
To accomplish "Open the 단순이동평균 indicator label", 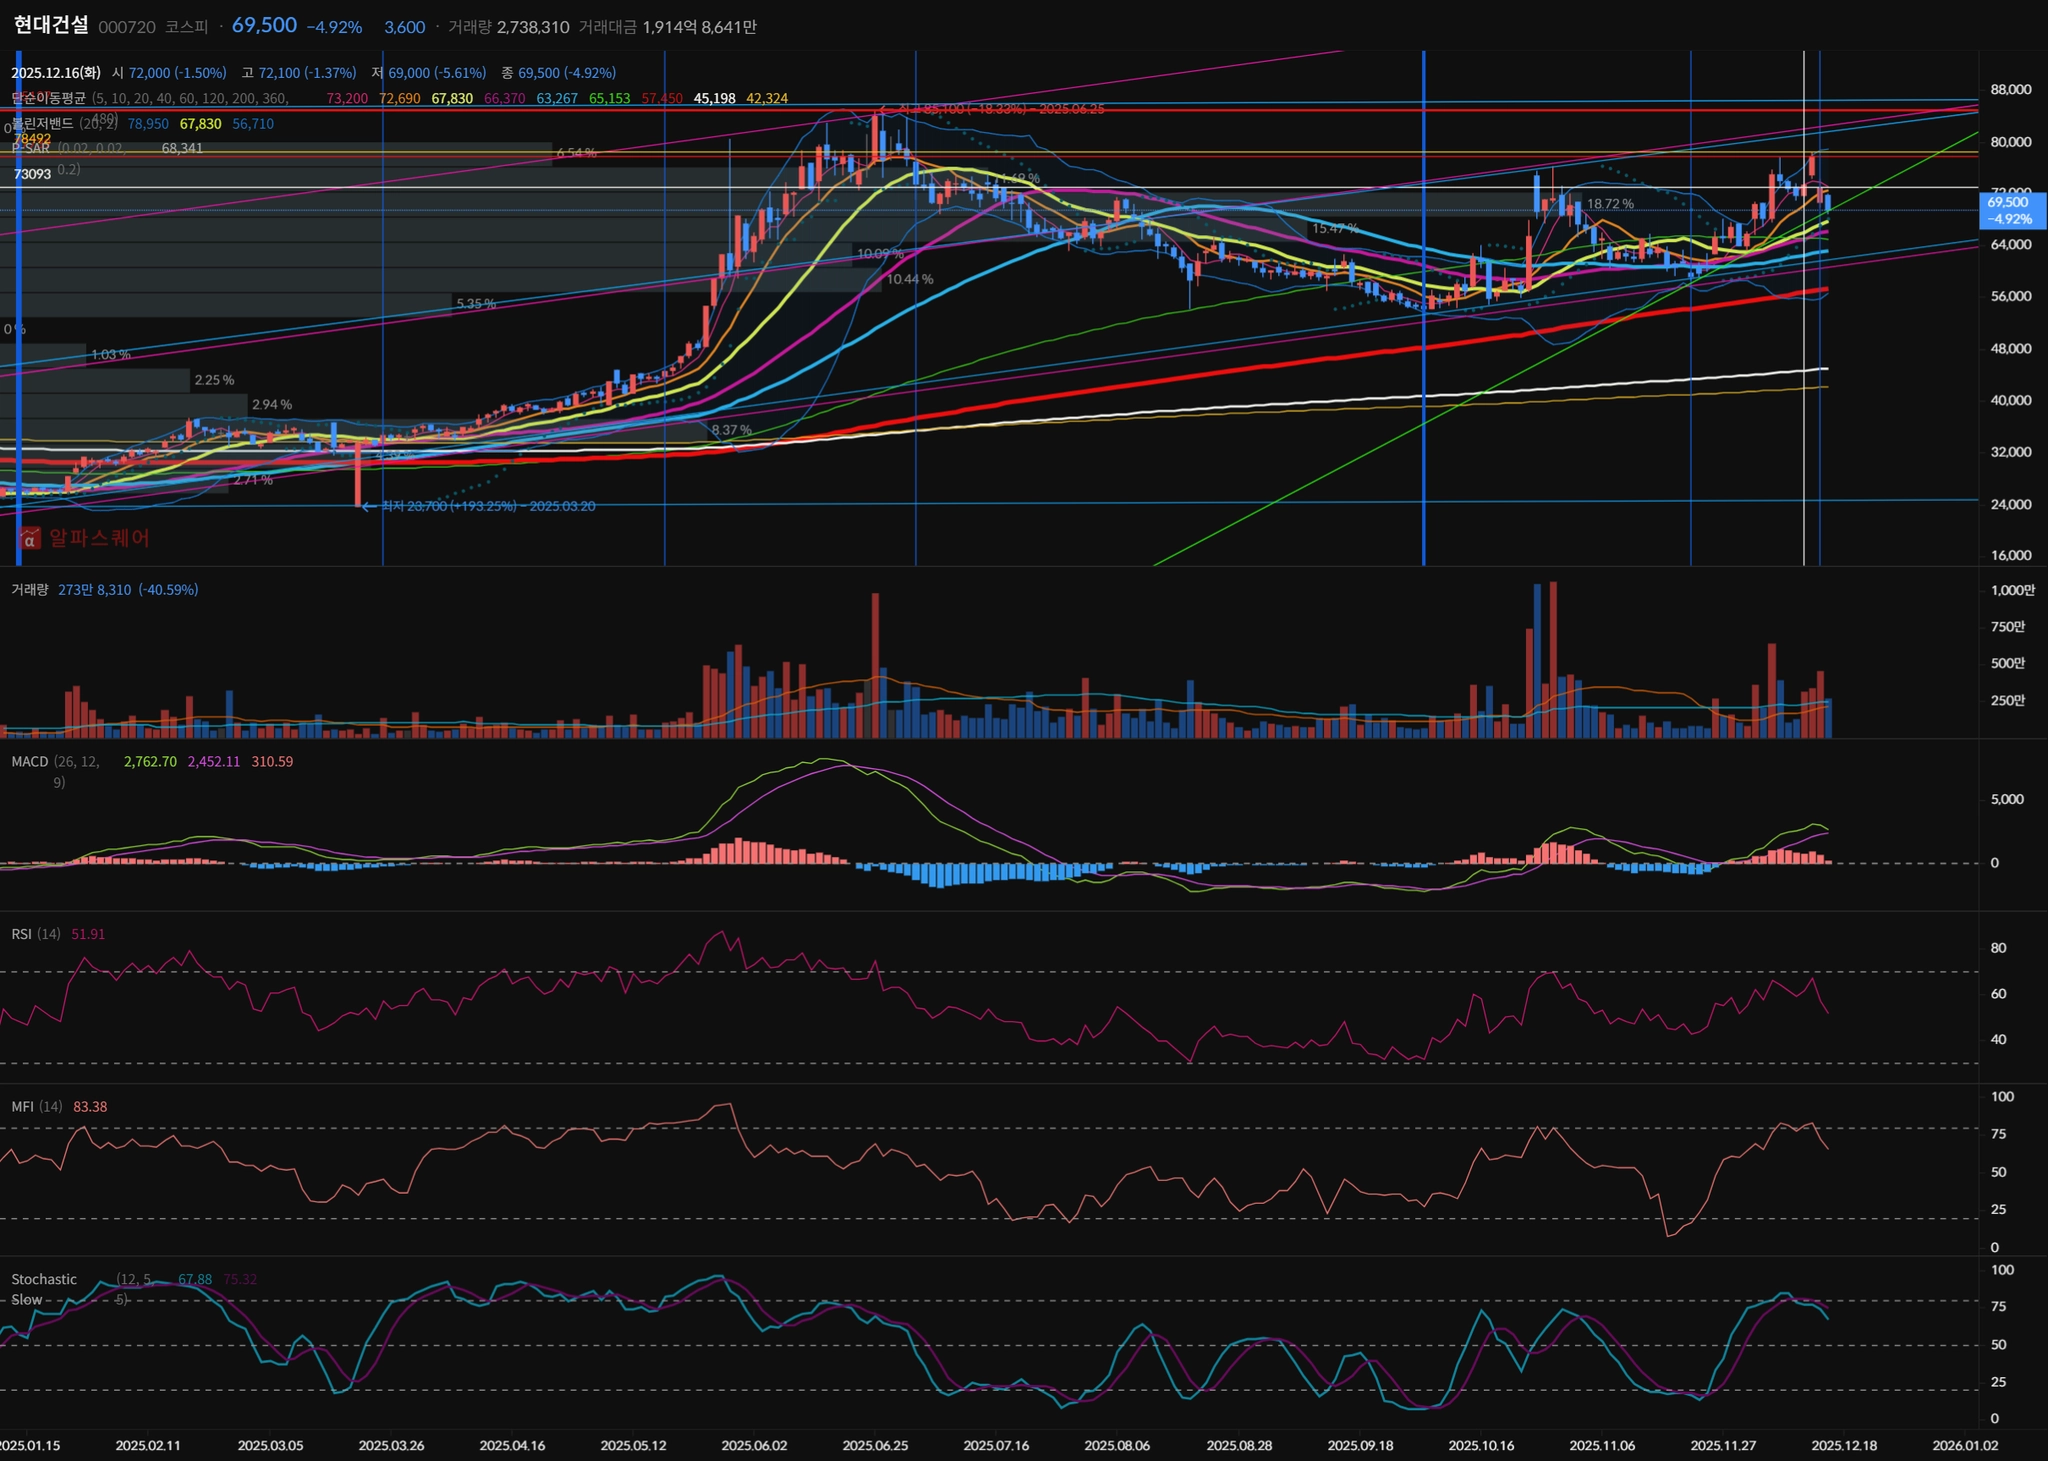I will pos(48,98).
